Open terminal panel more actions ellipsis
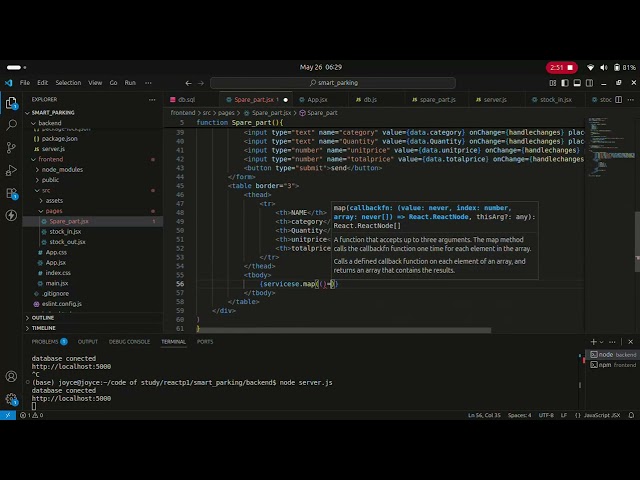The image size is (640, 480). pos(612,342)
